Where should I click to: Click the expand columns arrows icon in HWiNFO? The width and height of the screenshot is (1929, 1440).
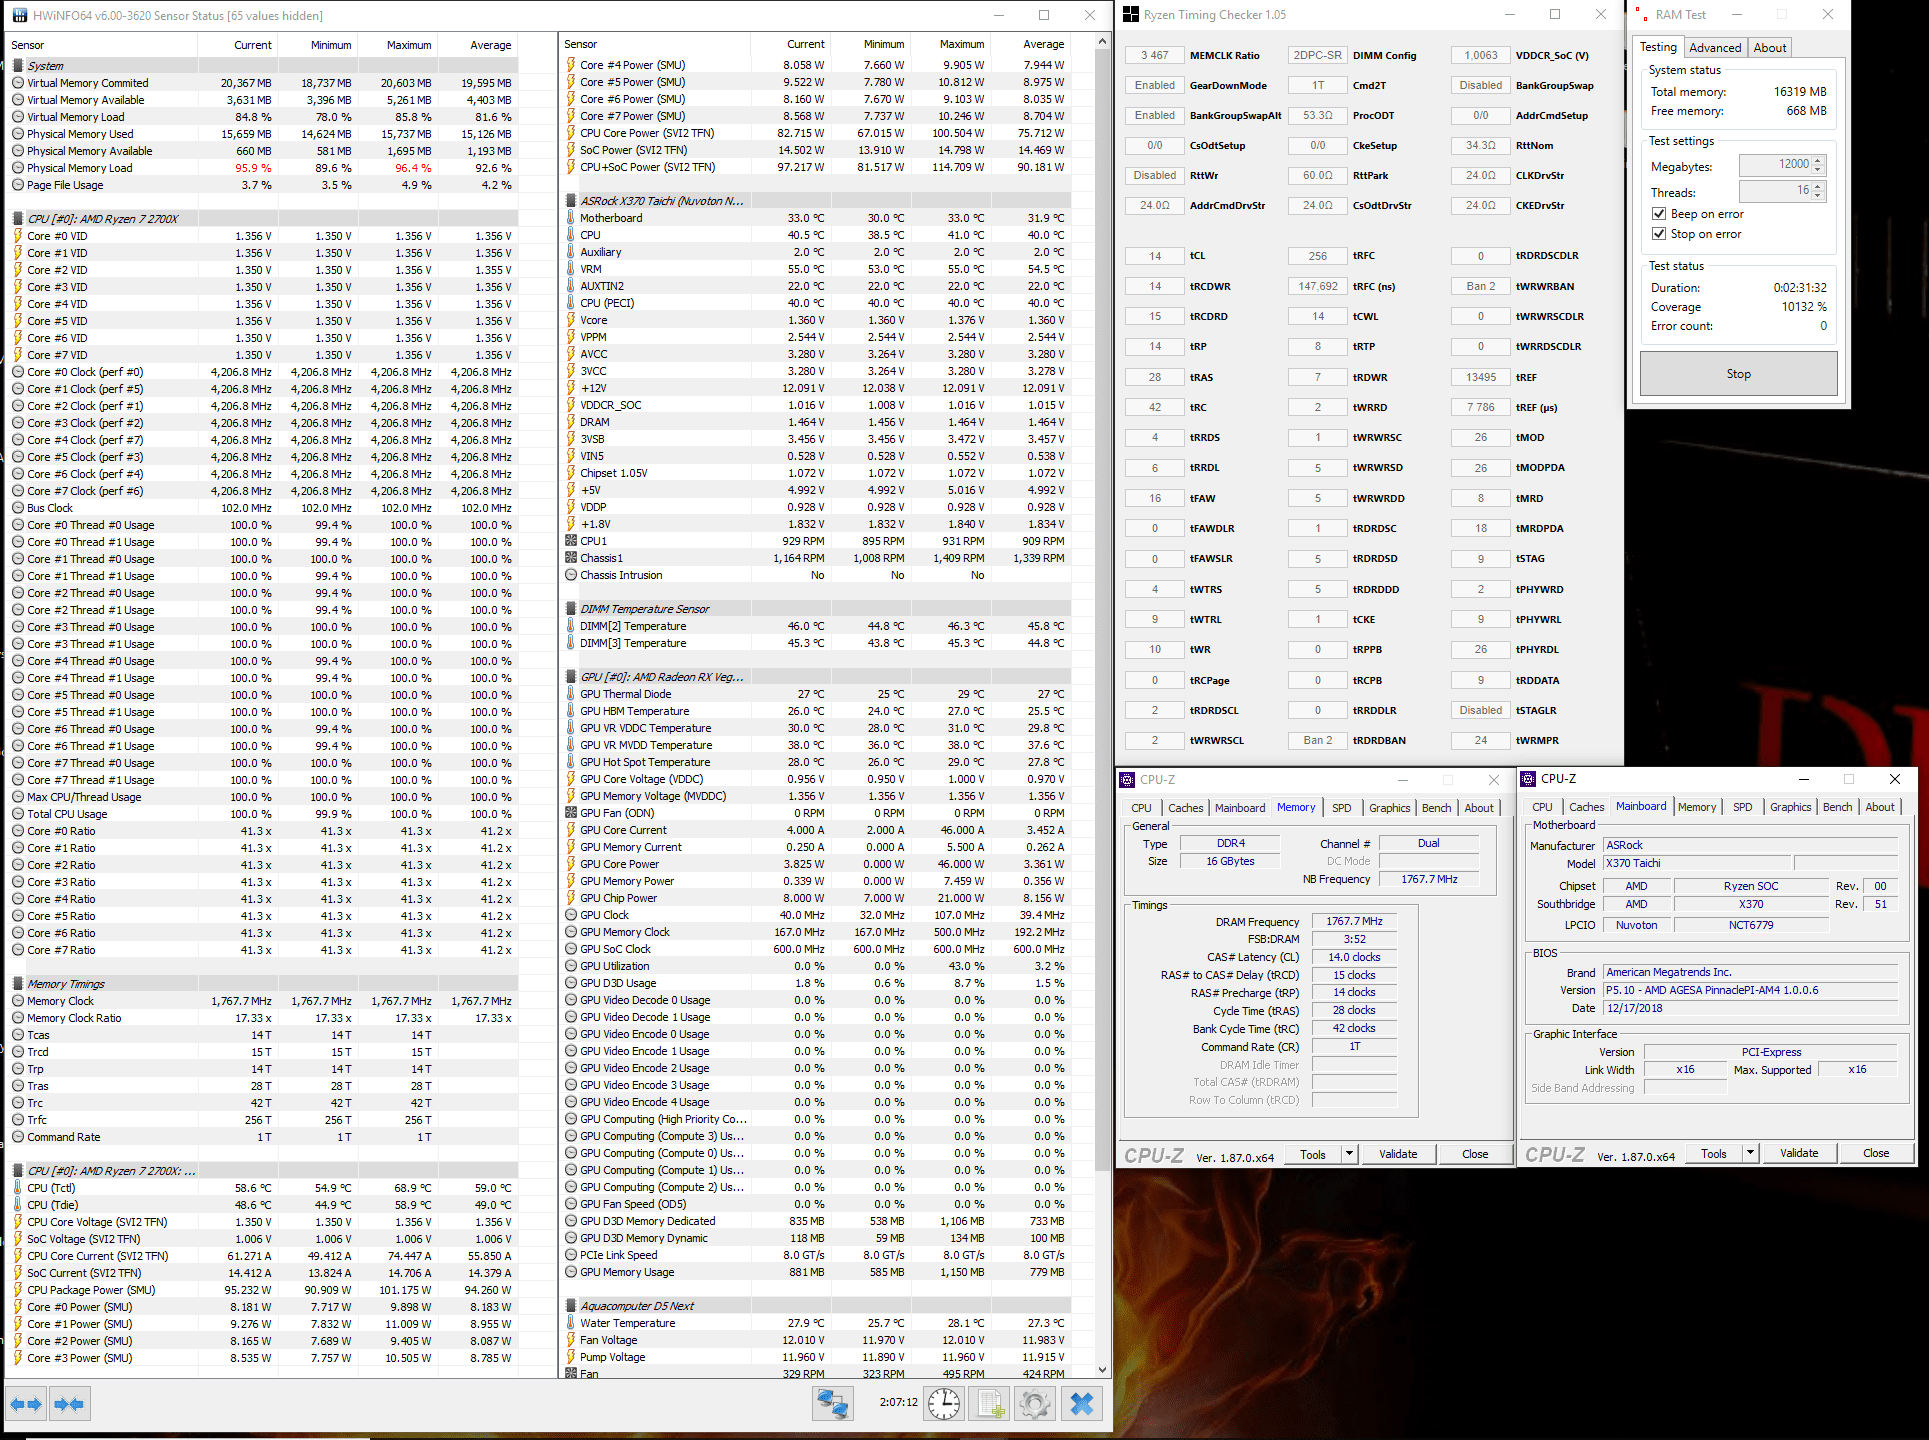click(x=27, y=1404)
